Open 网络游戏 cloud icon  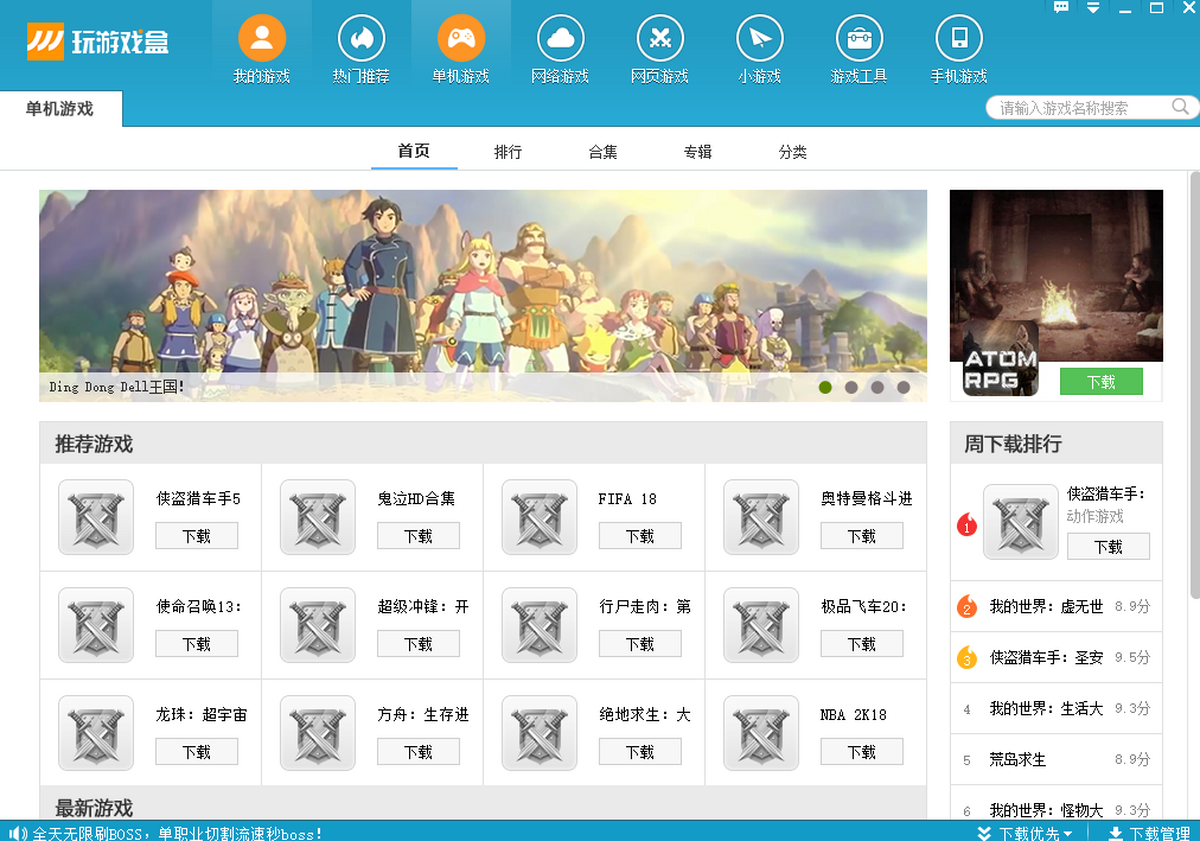tap(560, 40)
